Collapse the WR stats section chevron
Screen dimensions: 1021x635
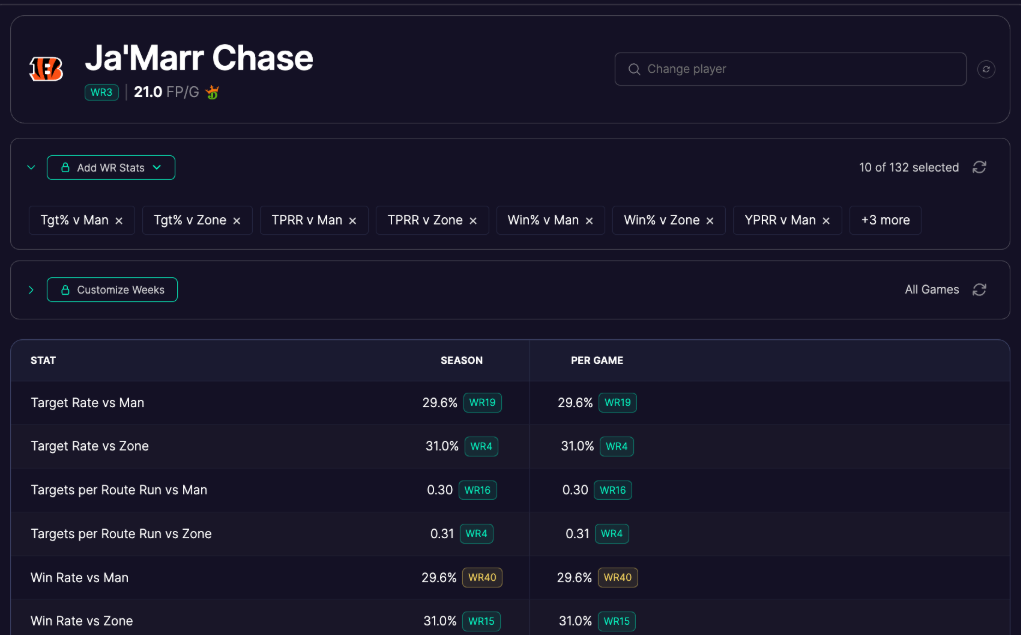[31, 167]
